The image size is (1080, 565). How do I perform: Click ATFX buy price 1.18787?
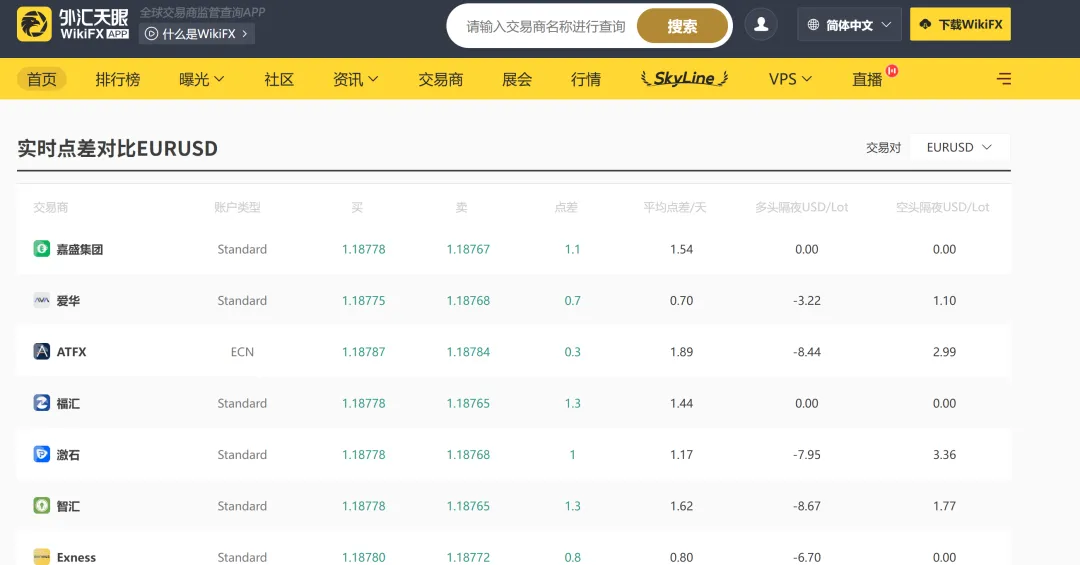click(x=364, y=351)
